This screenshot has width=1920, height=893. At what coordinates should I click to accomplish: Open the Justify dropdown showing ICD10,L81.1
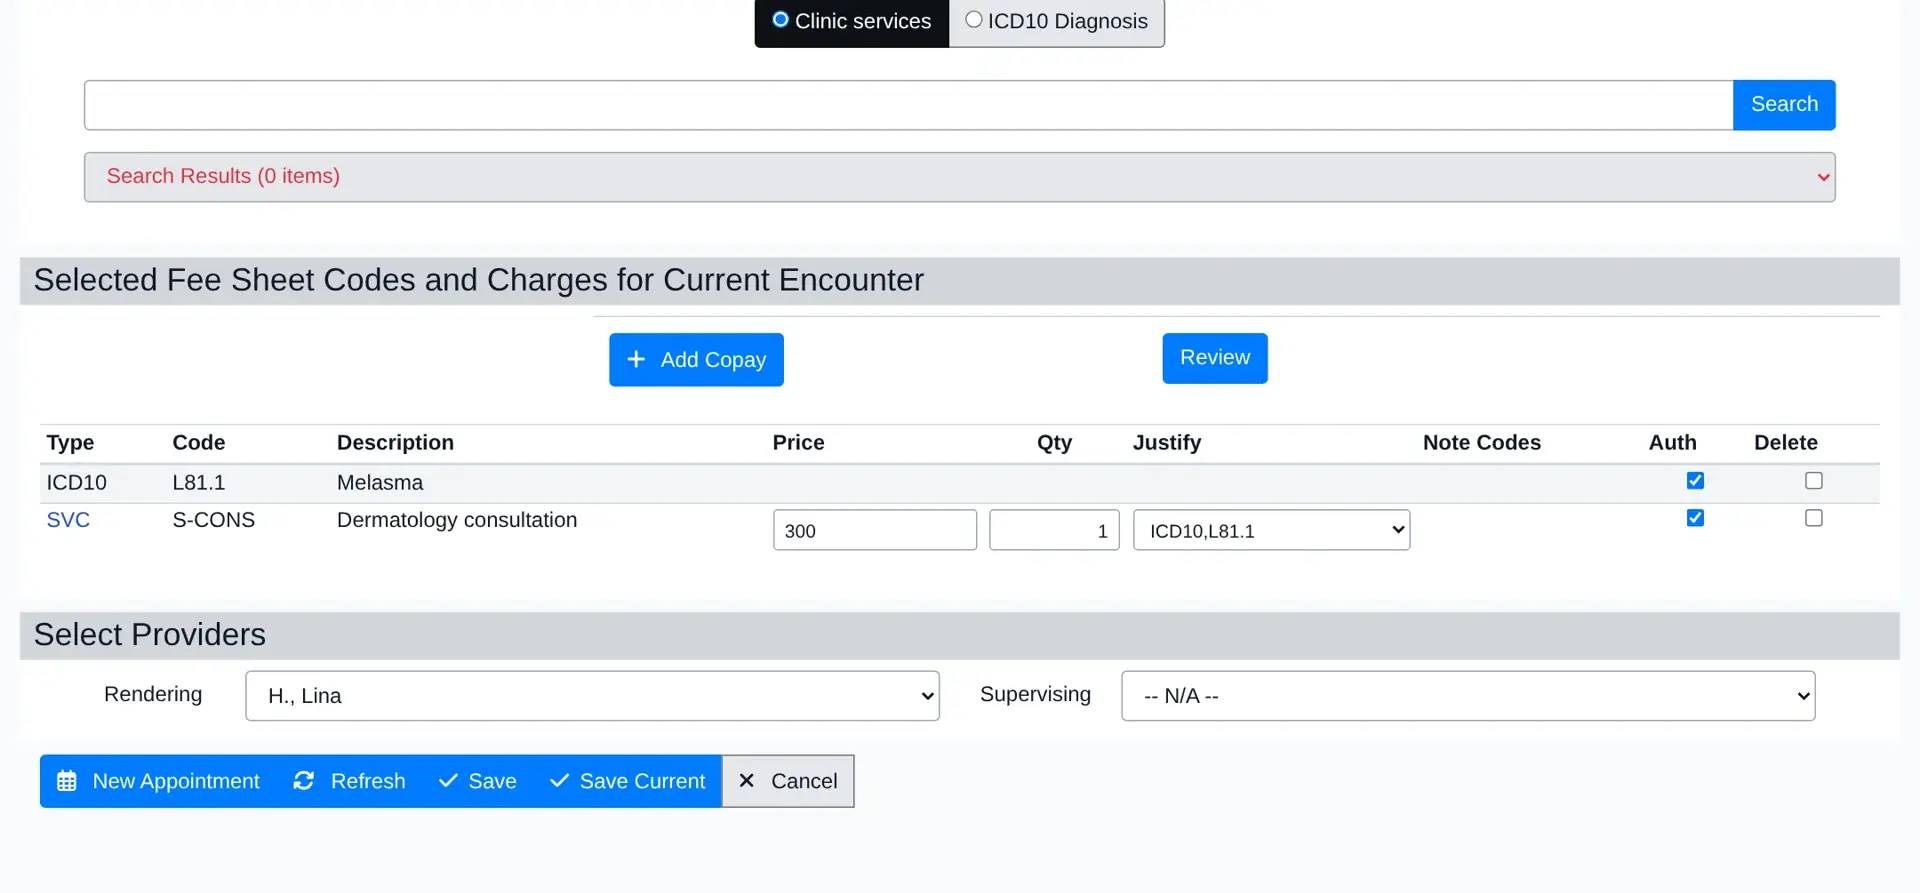tap(1272, 530)
